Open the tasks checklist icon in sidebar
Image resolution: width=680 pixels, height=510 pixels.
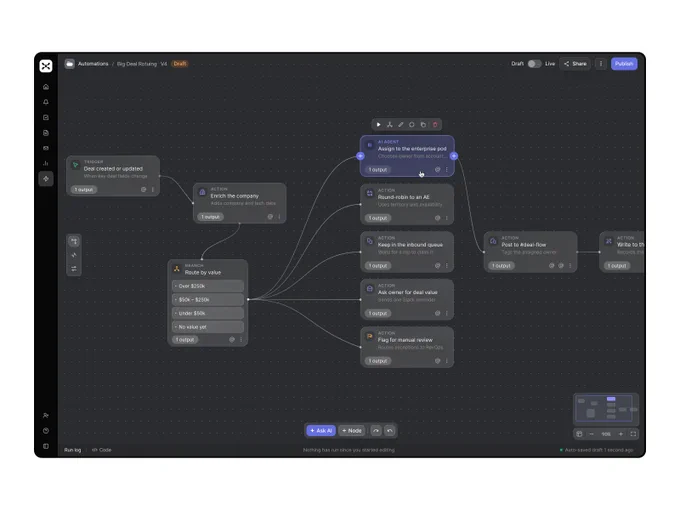pos(46,118)
